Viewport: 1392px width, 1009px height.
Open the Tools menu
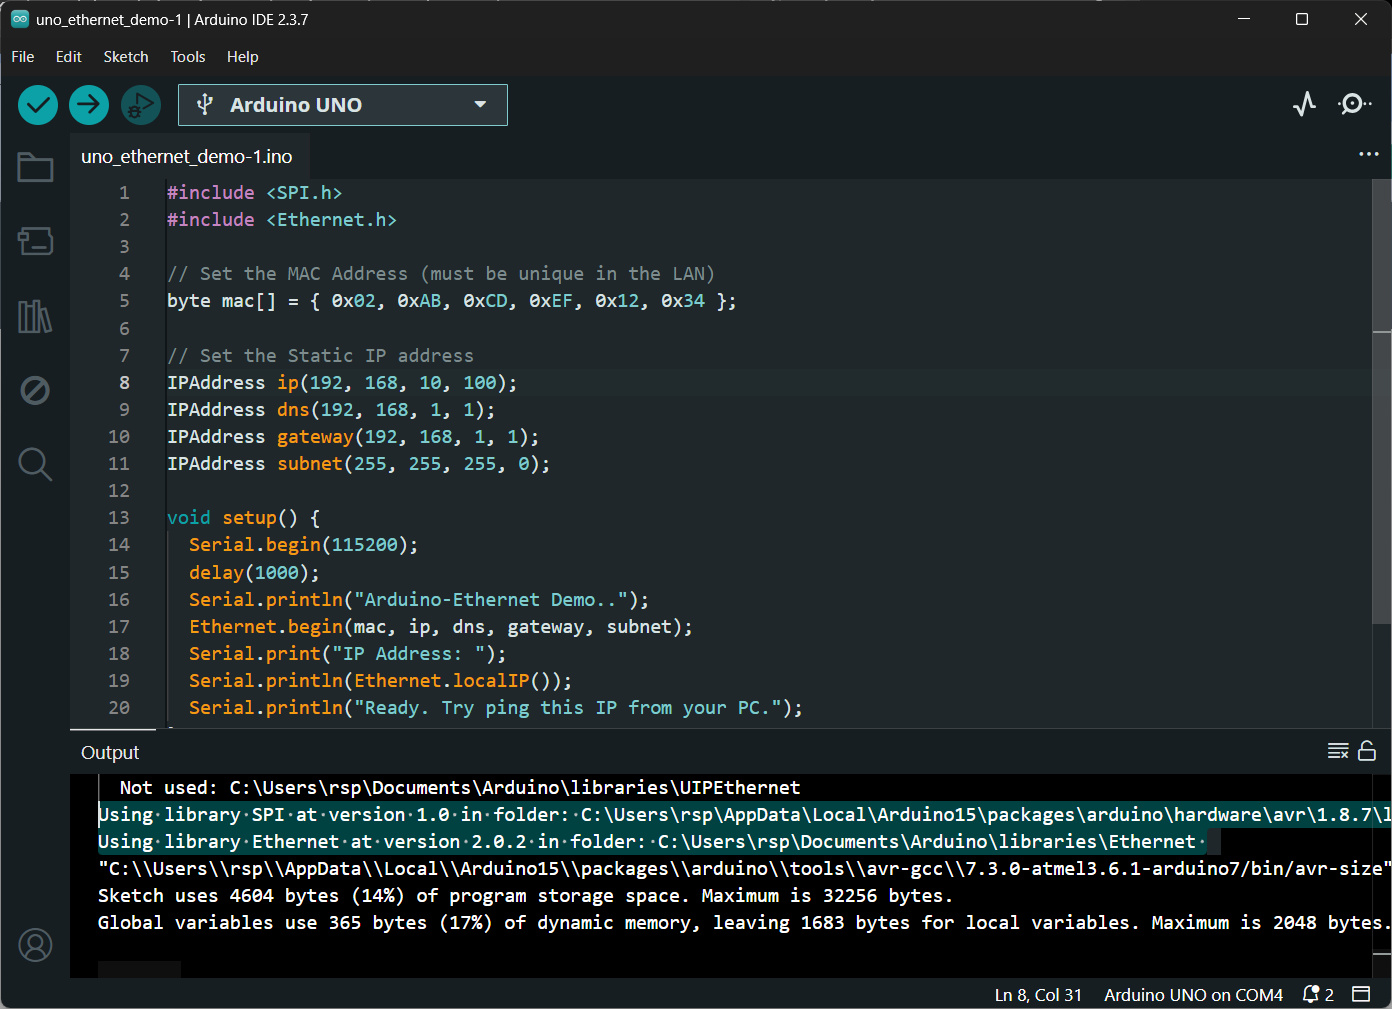[187, 57]
